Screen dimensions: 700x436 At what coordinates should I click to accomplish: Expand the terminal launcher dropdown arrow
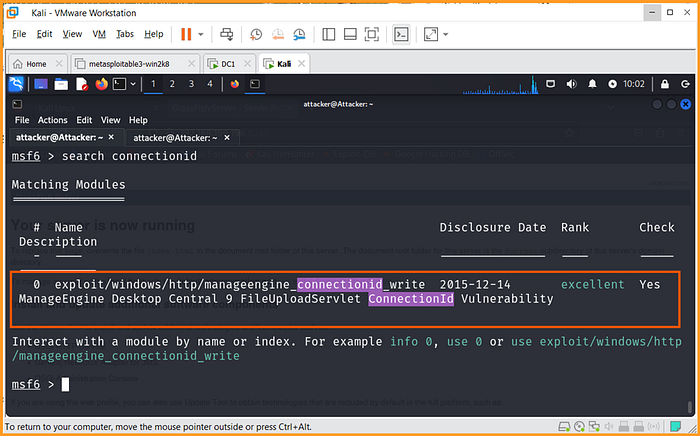(133, 84)
